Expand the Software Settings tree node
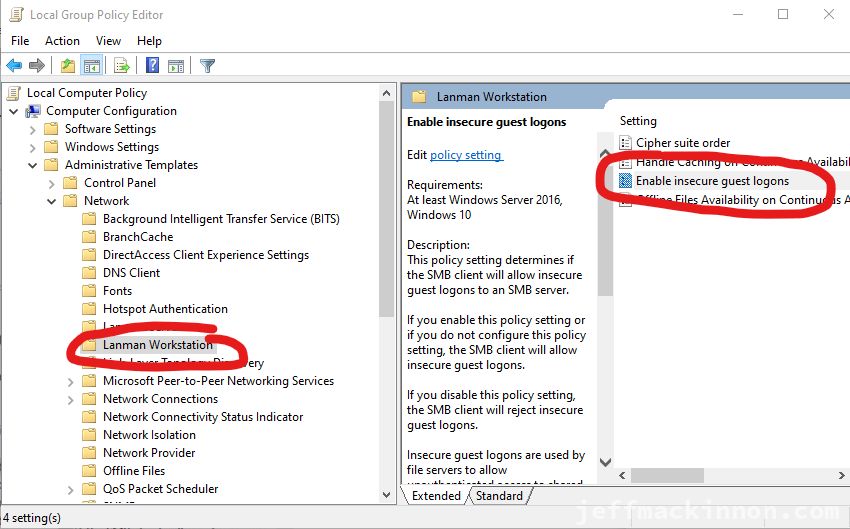The height and width of the screenshot is (529, 850). (33, 129)
